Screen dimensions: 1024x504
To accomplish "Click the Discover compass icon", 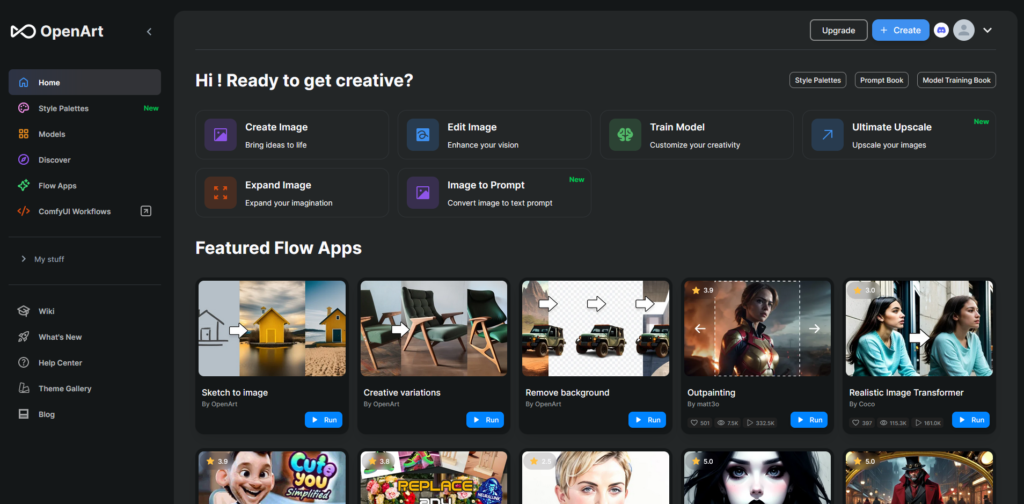I will tap(24, 160).
